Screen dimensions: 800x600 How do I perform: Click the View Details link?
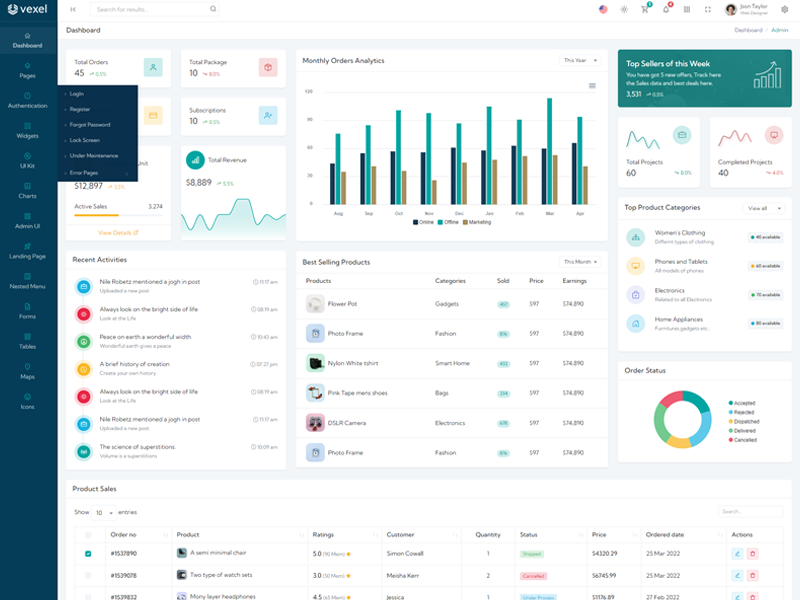tap(118, 232)
